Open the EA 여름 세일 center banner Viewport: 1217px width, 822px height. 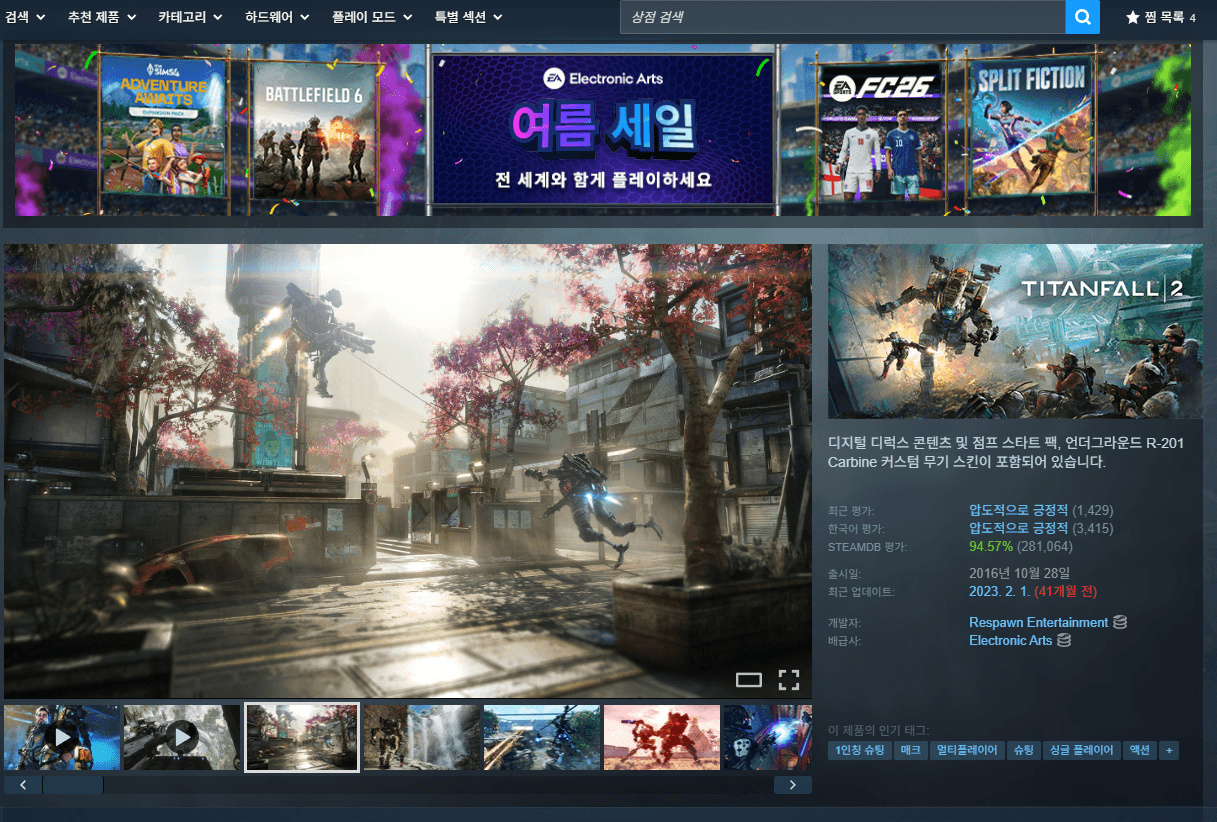[x=602, y=130]
